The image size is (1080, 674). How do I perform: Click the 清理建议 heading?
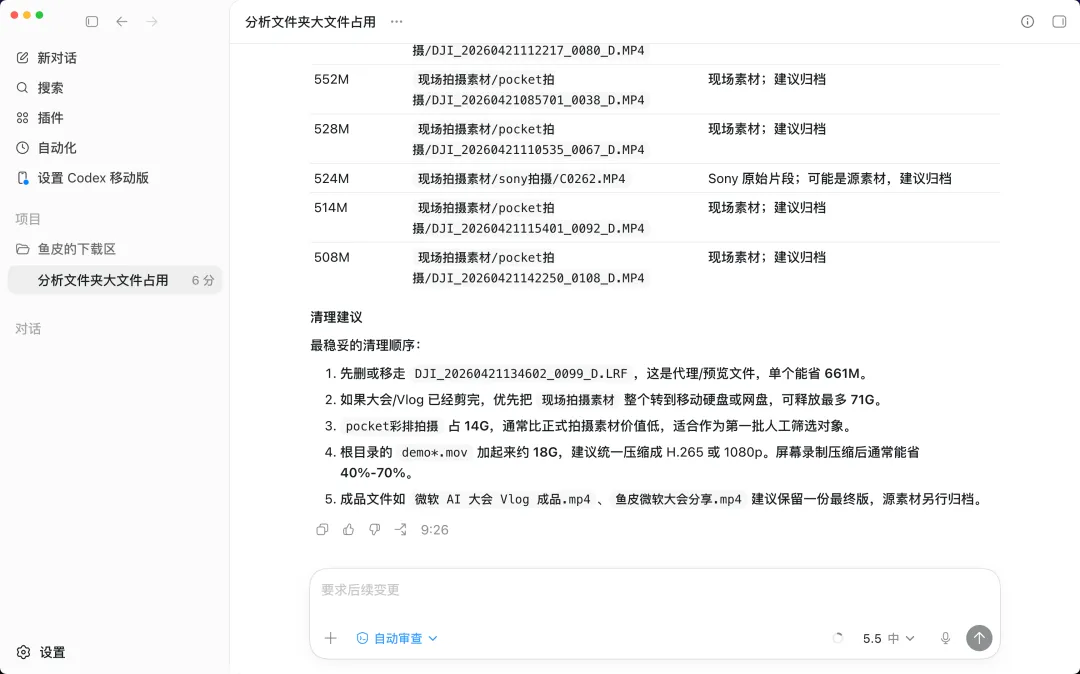click(336, 317)
